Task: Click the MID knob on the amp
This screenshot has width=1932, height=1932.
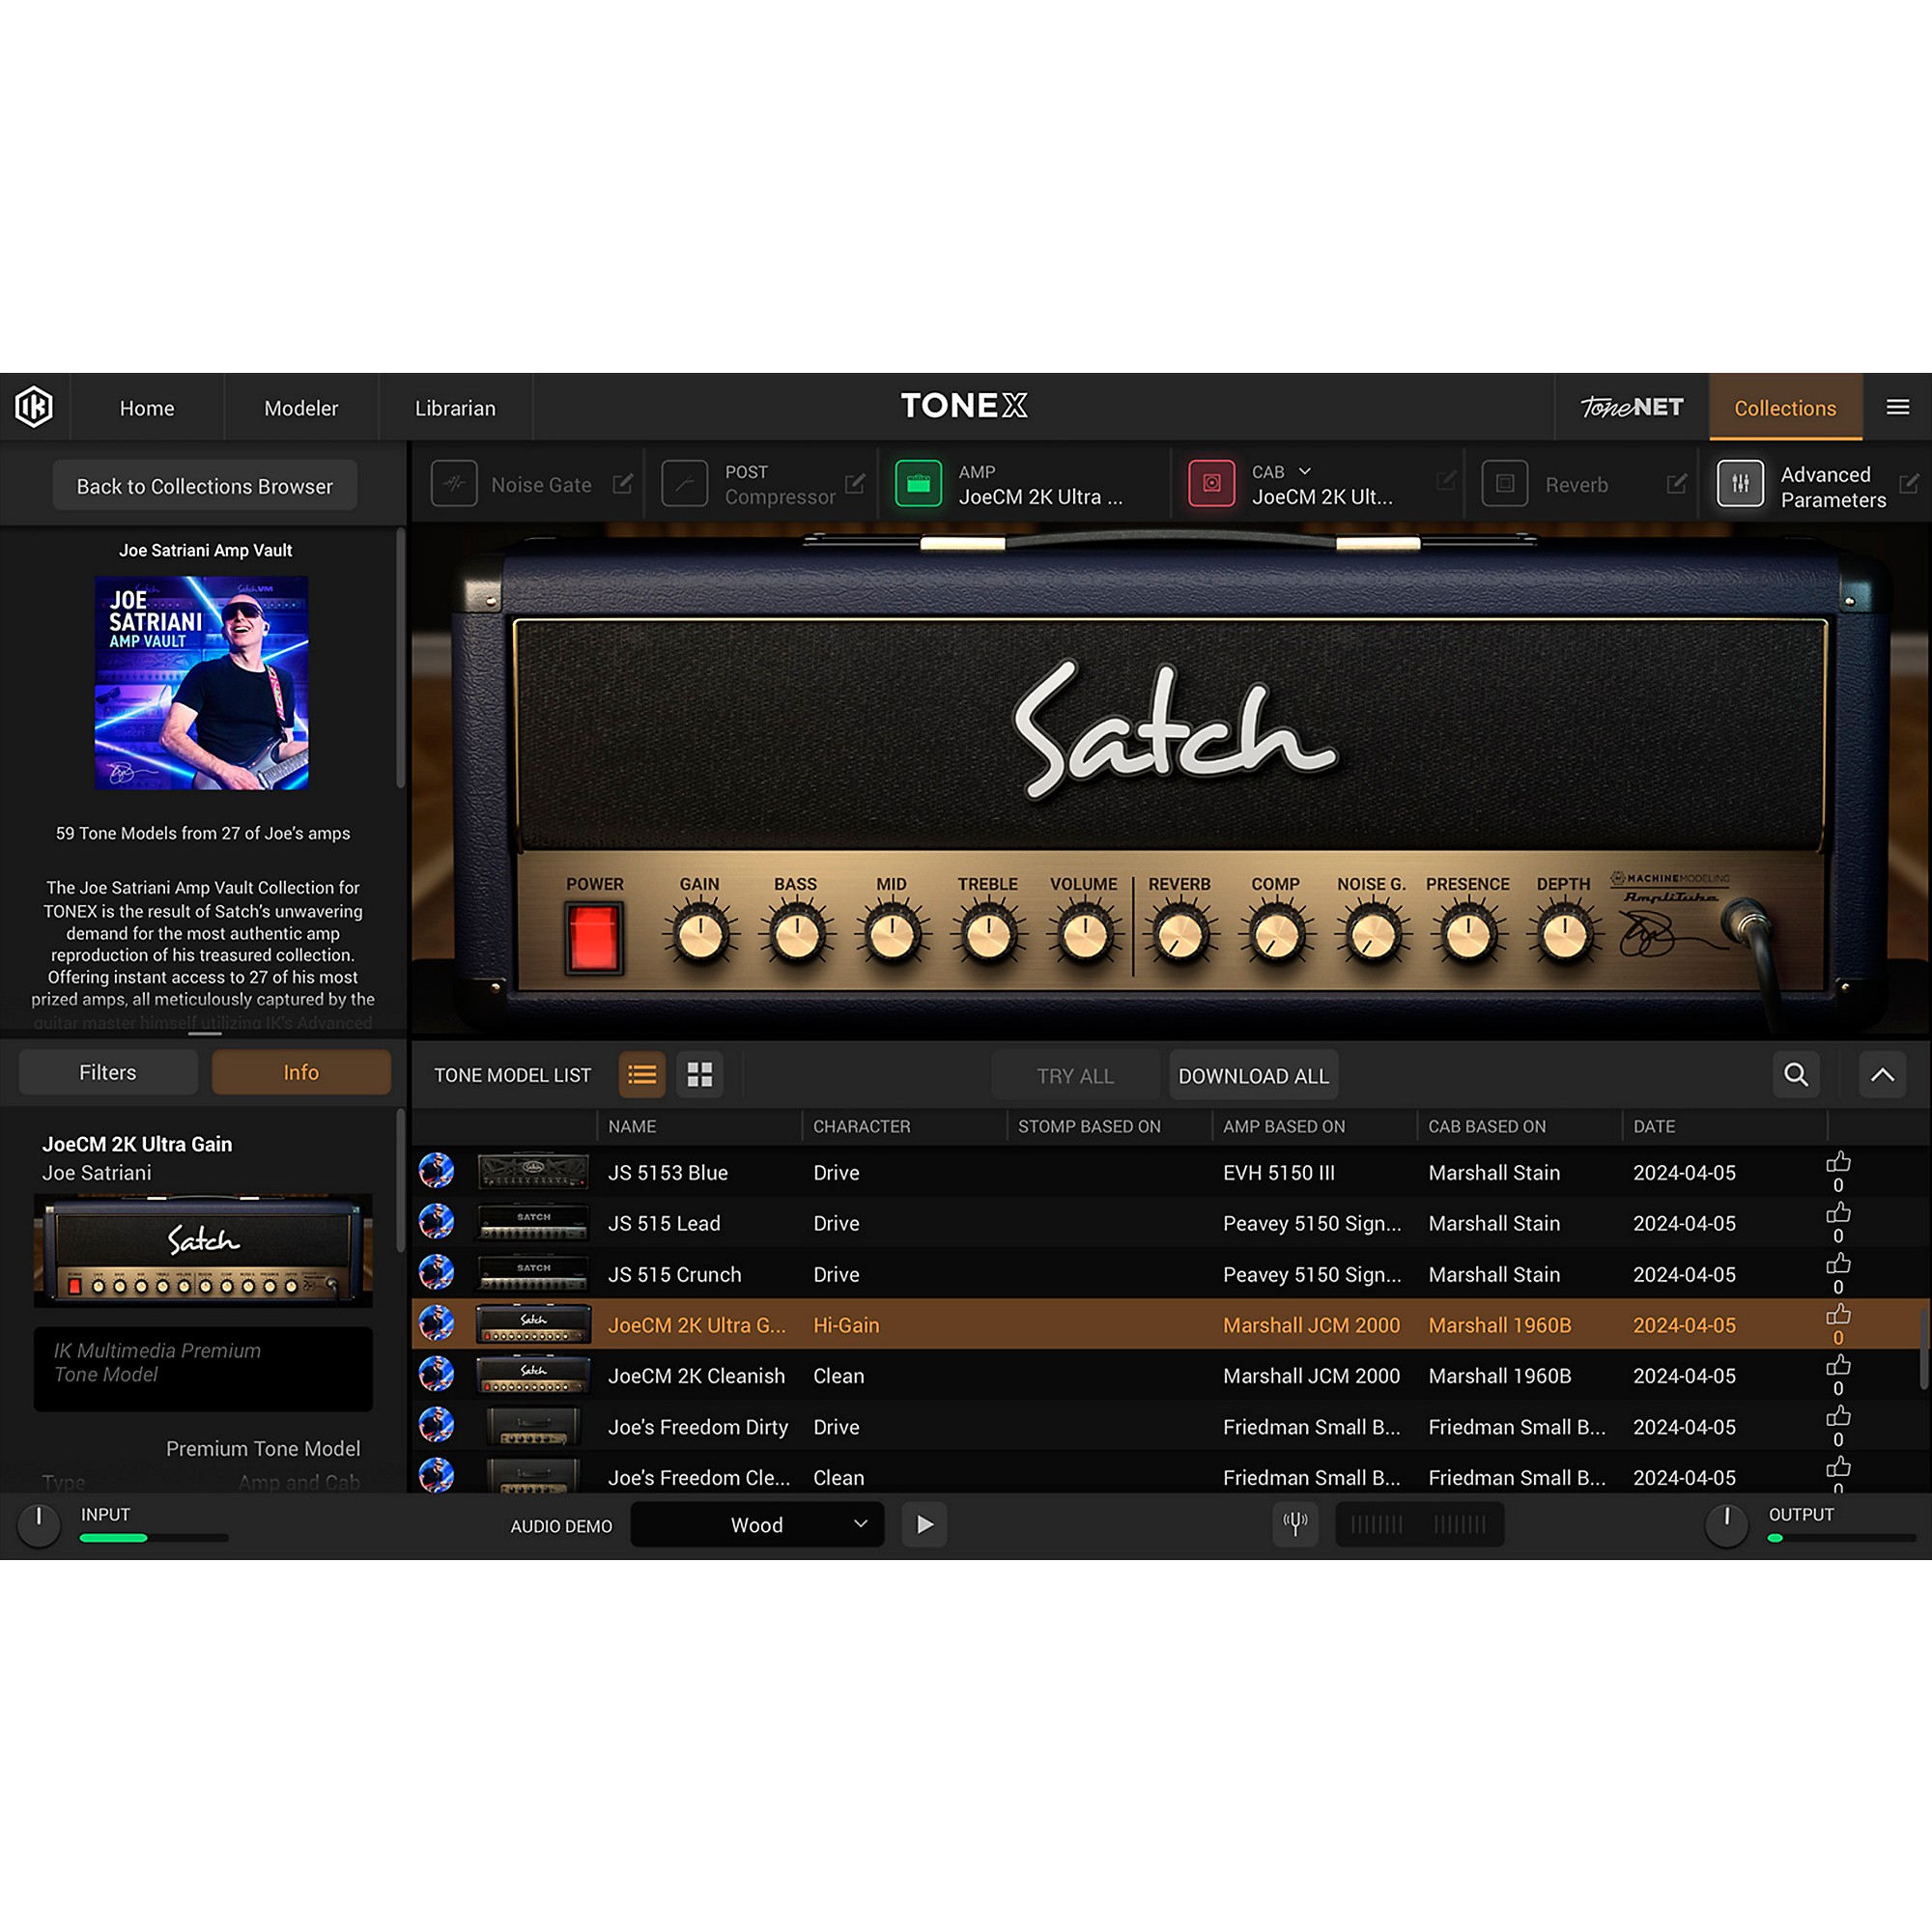Action: (x=892, y=936)
